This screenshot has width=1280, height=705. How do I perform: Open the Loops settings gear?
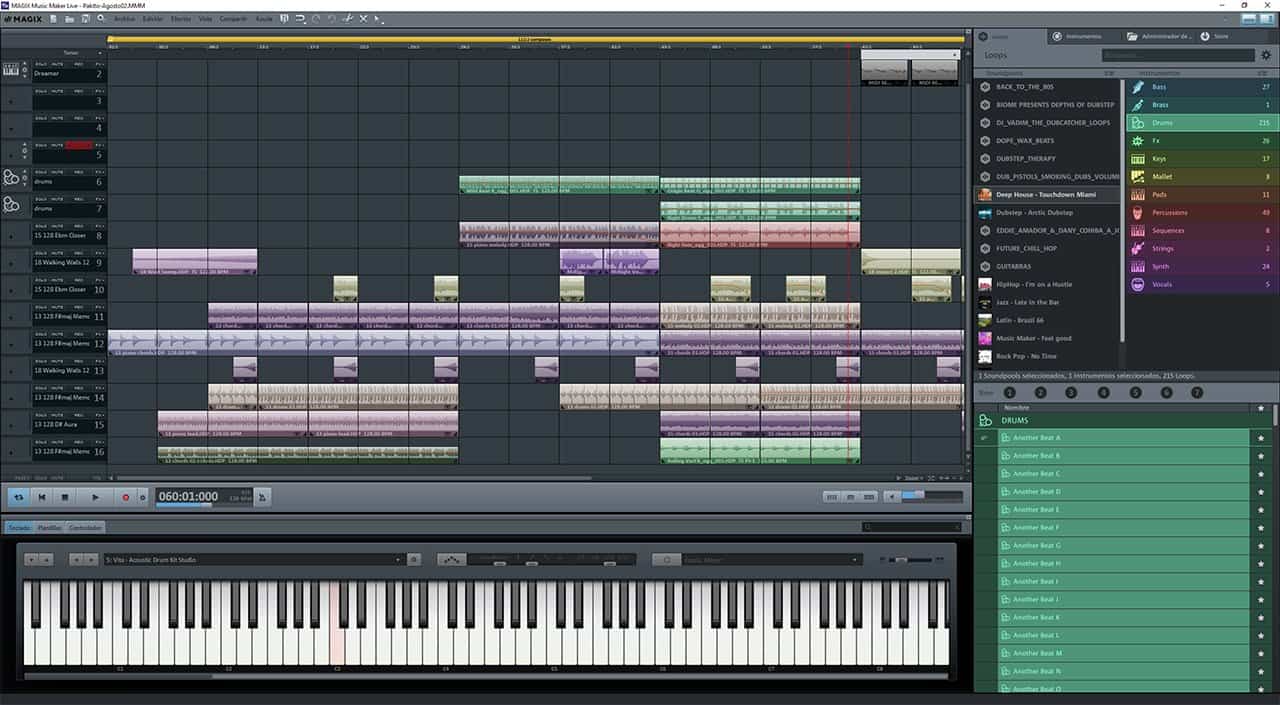tap(1266, 55)
